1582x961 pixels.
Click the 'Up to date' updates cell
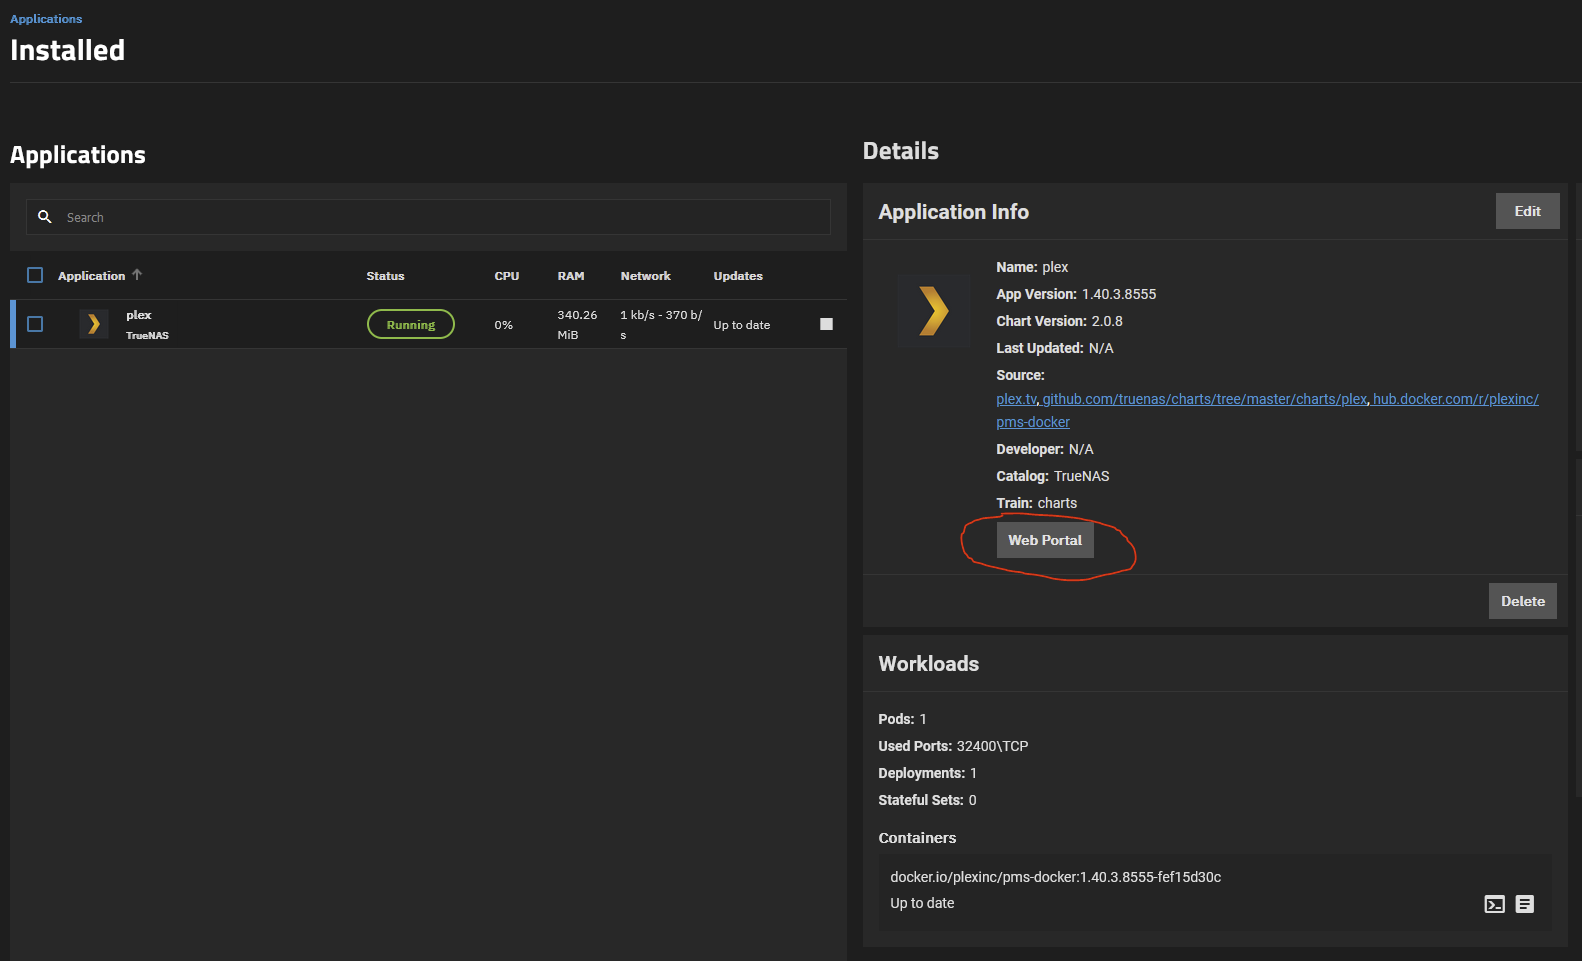(x=742, y=325)
